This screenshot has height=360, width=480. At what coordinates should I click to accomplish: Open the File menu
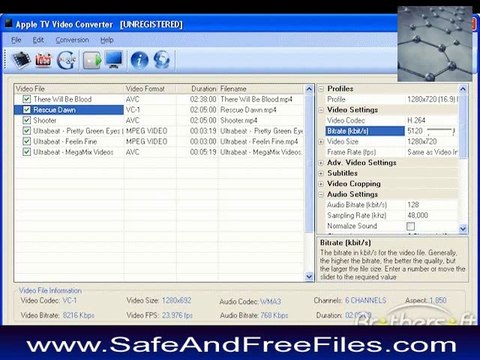coord(16,40)
